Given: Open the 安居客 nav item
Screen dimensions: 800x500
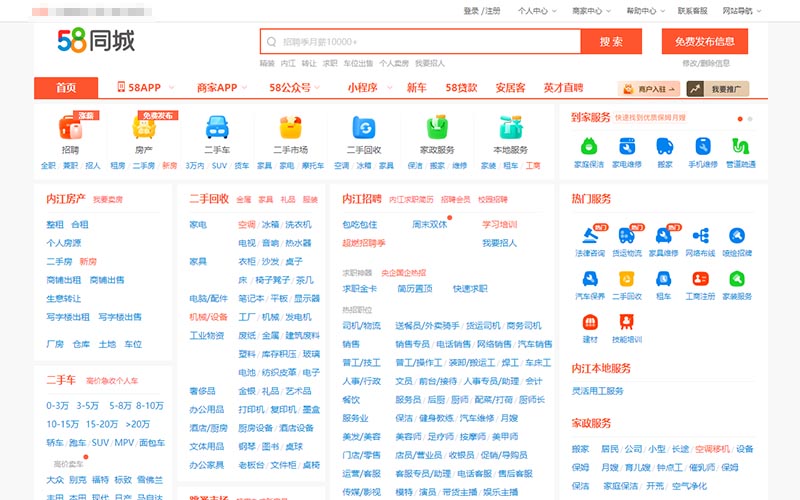Looking at the screenshot, I should (x=510, y=88).
